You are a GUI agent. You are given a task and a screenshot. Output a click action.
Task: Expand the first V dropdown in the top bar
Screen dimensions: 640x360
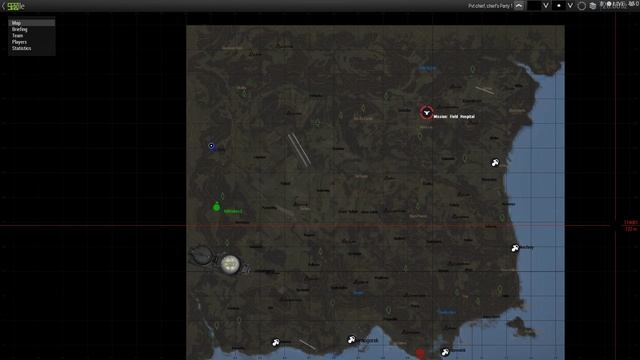[545, 6]
